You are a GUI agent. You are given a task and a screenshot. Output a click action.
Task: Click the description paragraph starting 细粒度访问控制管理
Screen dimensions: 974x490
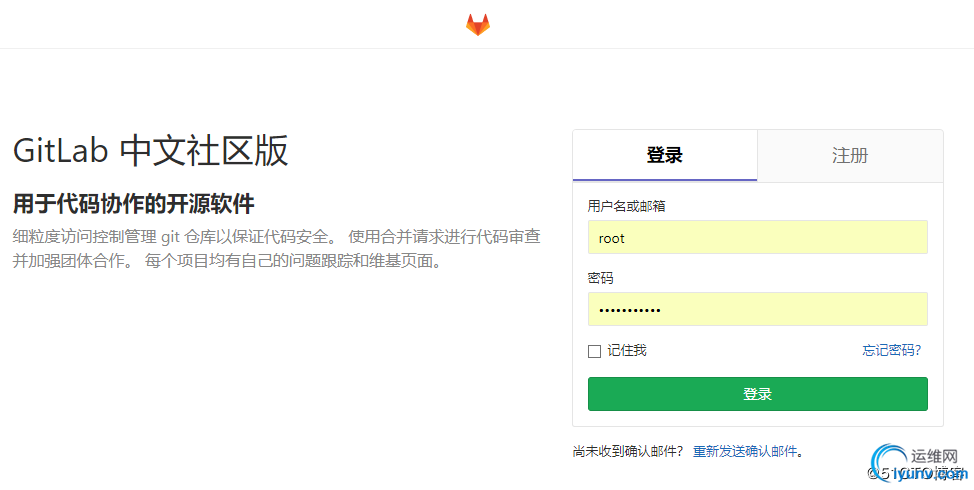click(276, 248)
